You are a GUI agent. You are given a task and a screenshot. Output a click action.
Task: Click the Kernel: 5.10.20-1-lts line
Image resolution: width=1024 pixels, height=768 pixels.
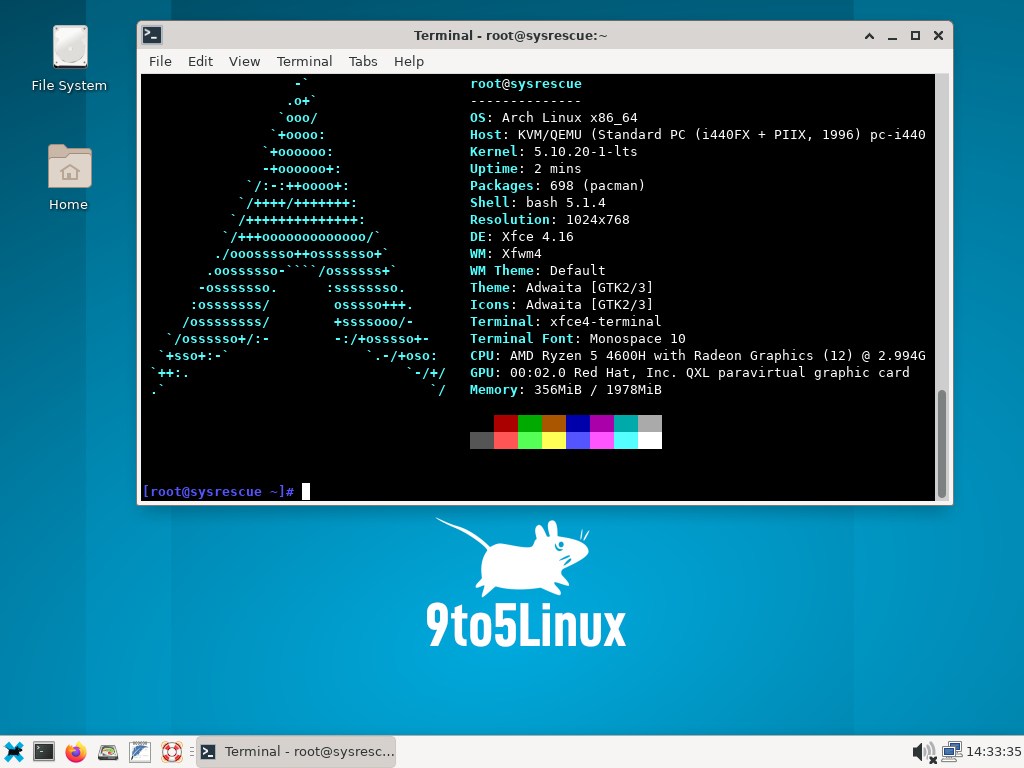click(x=553, y=152)
